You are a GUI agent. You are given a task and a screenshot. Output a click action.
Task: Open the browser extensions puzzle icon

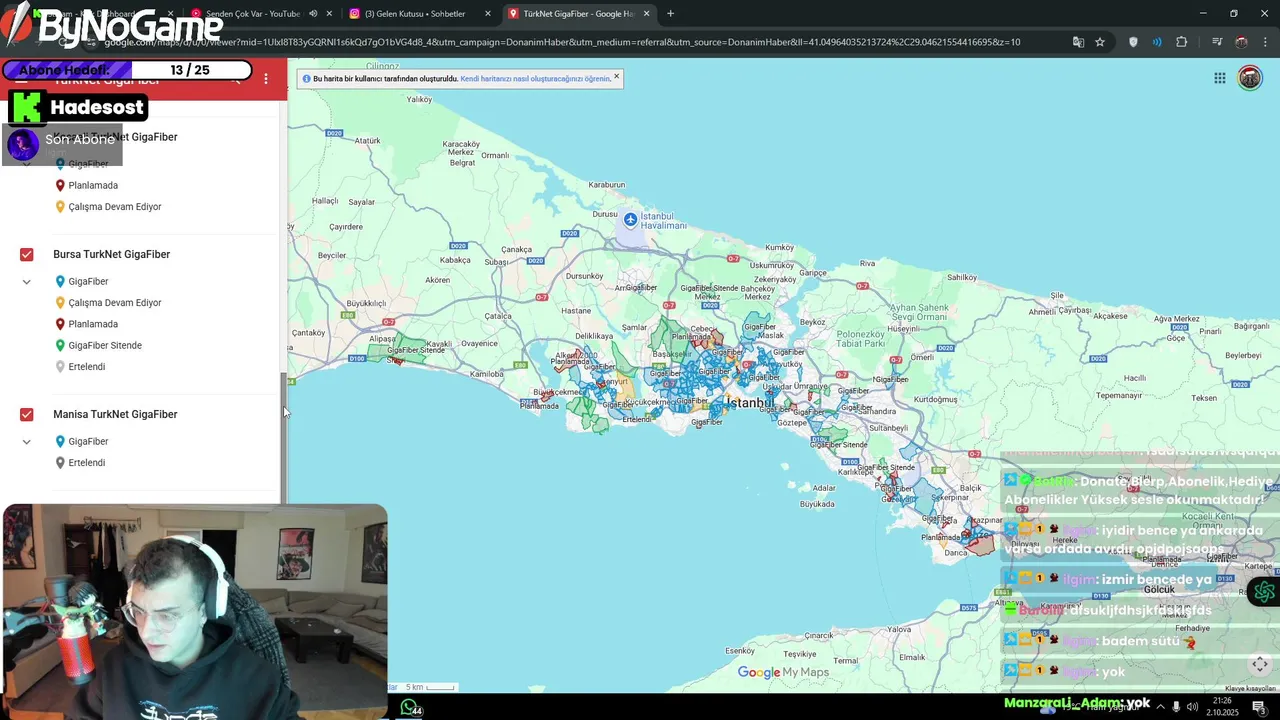pyautogui.click(x=1182, y=42)
